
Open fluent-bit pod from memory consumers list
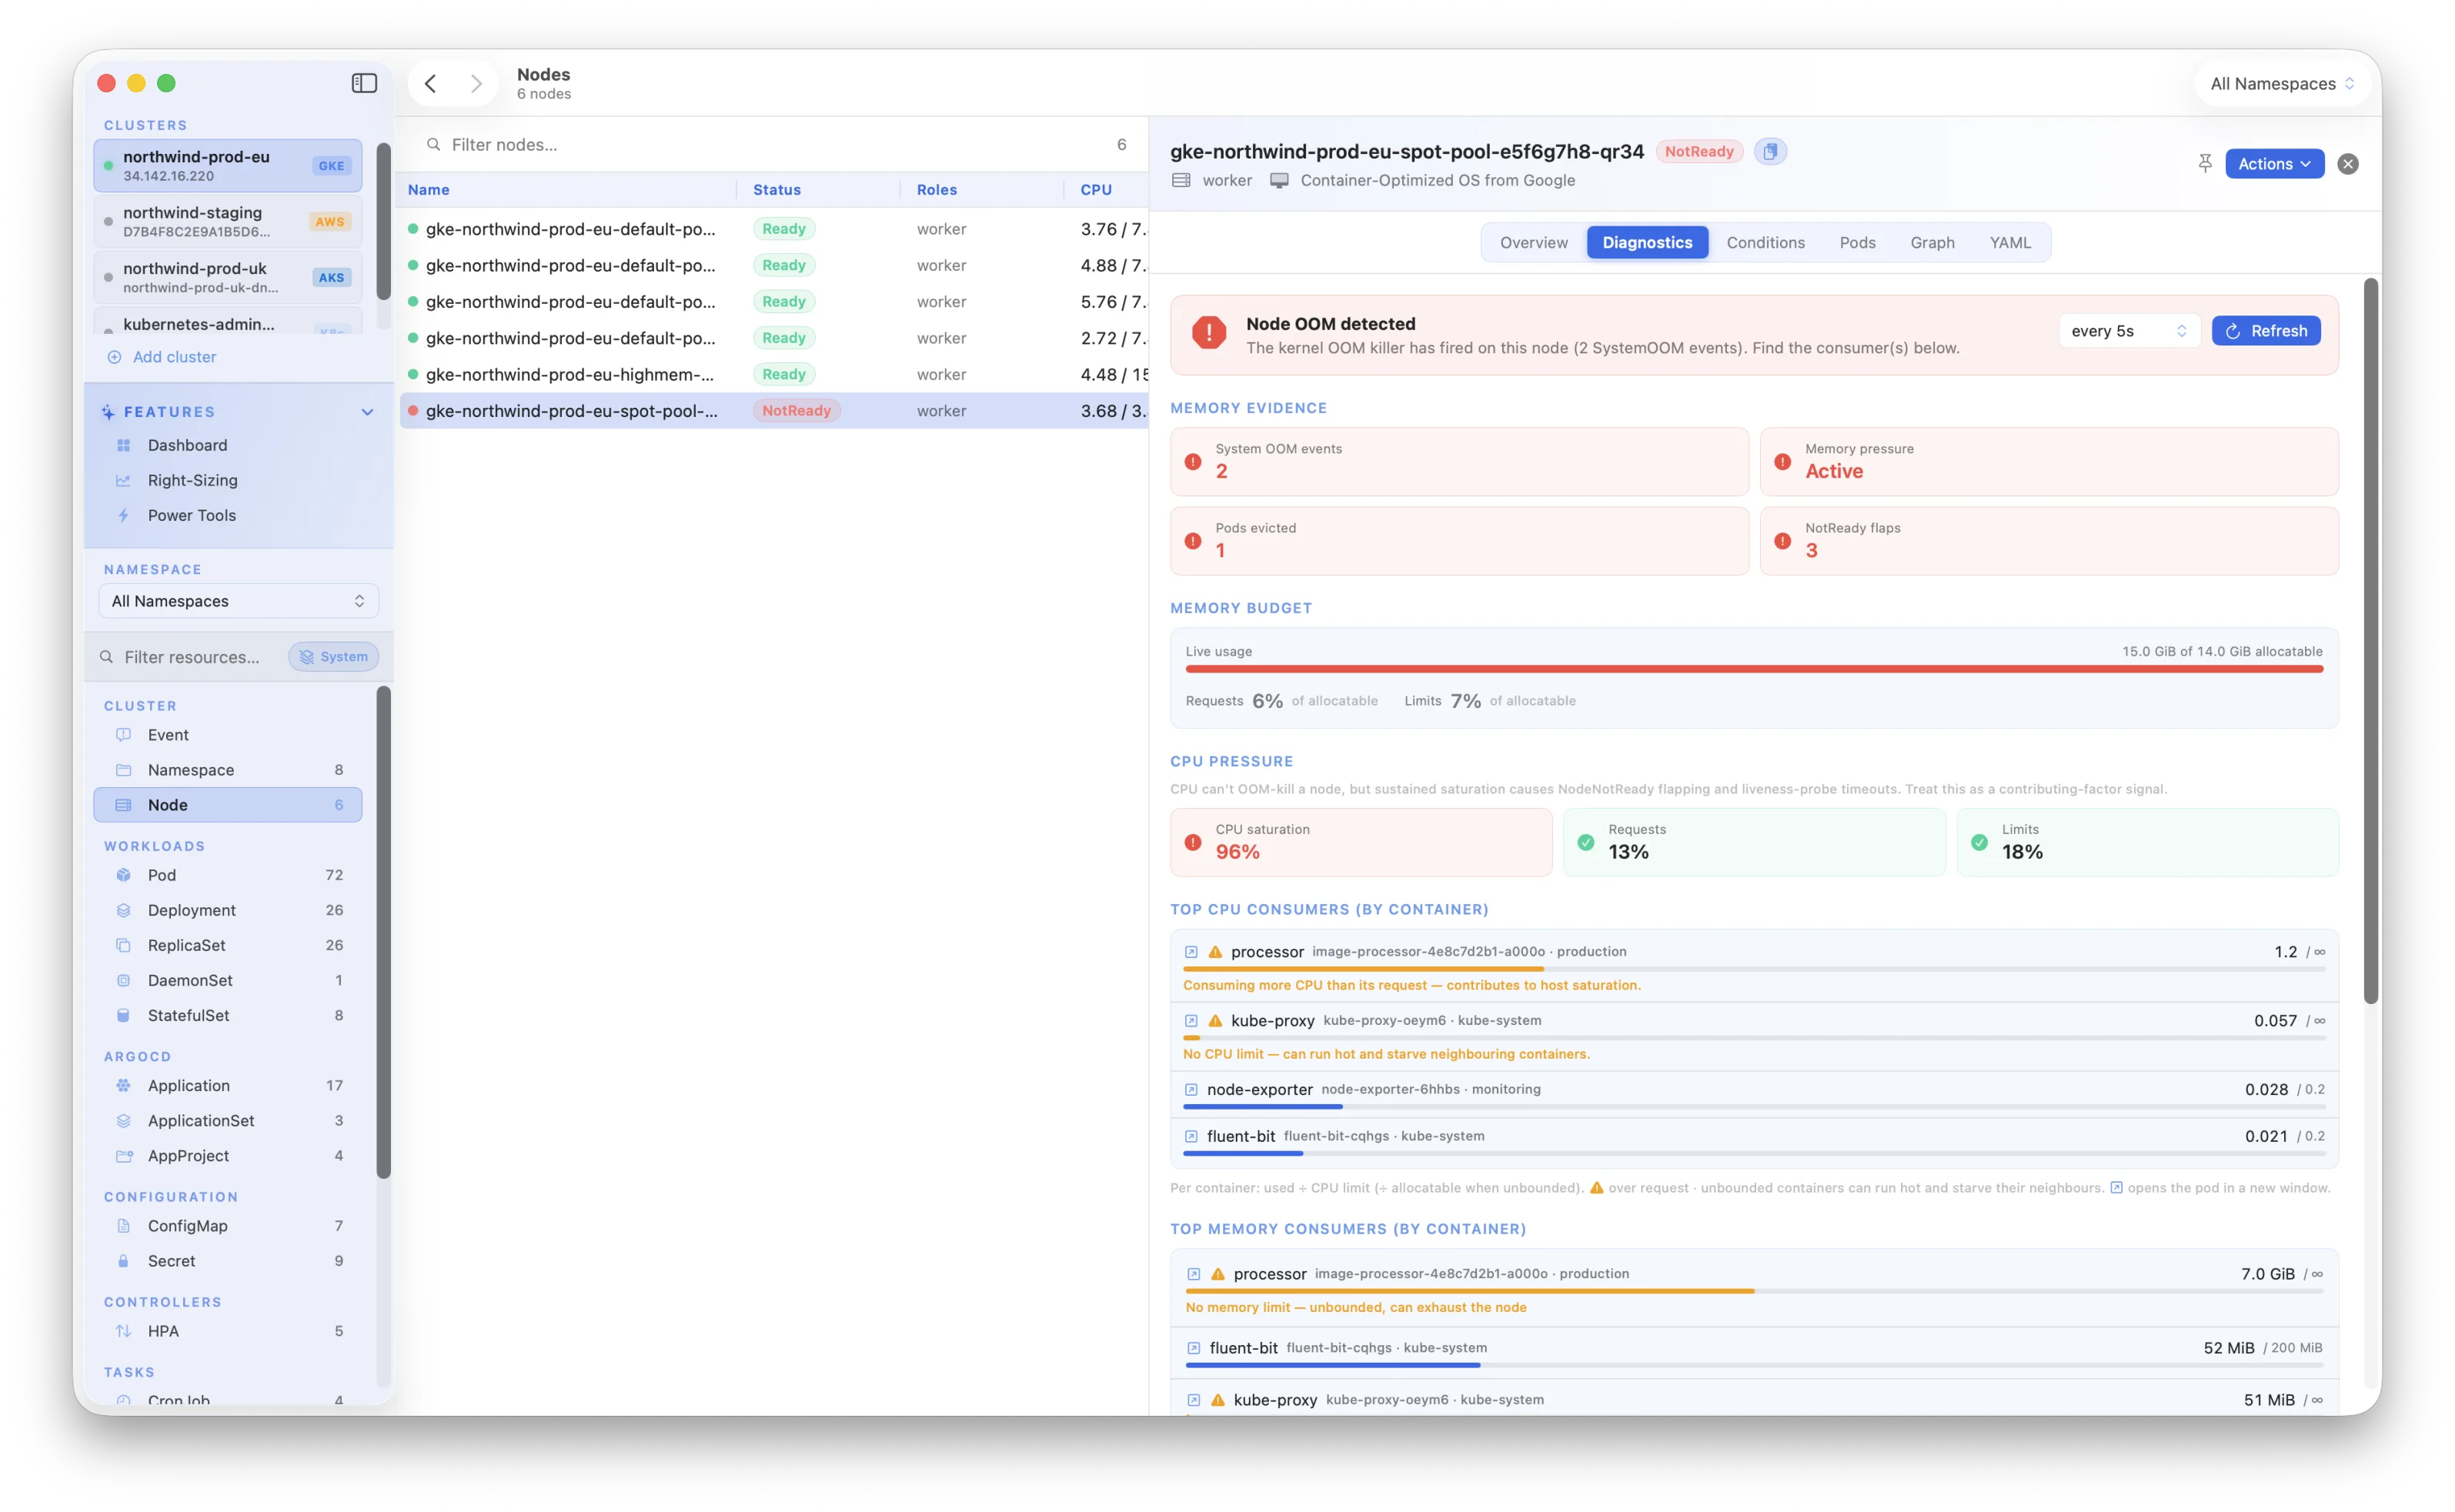tap(1193, 1348)
